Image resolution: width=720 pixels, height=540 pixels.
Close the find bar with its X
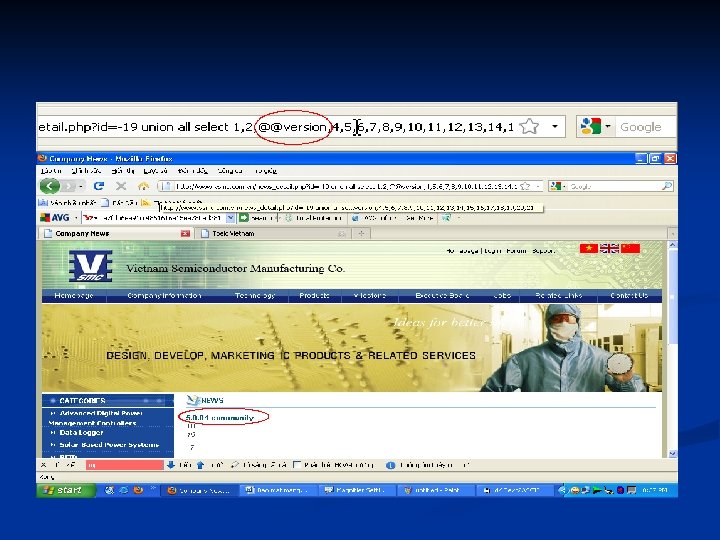point(44,465)
